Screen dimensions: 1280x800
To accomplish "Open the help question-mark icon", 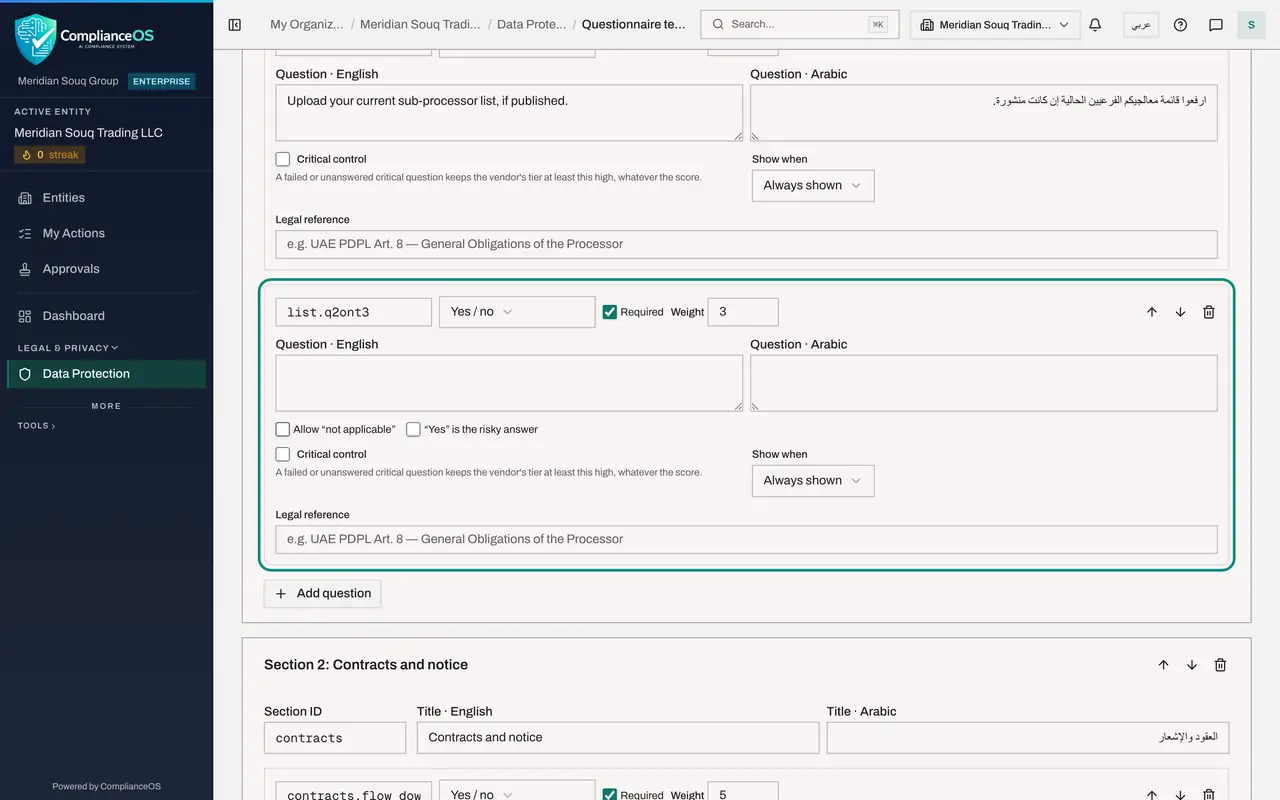I will [x=1180, y=25].
